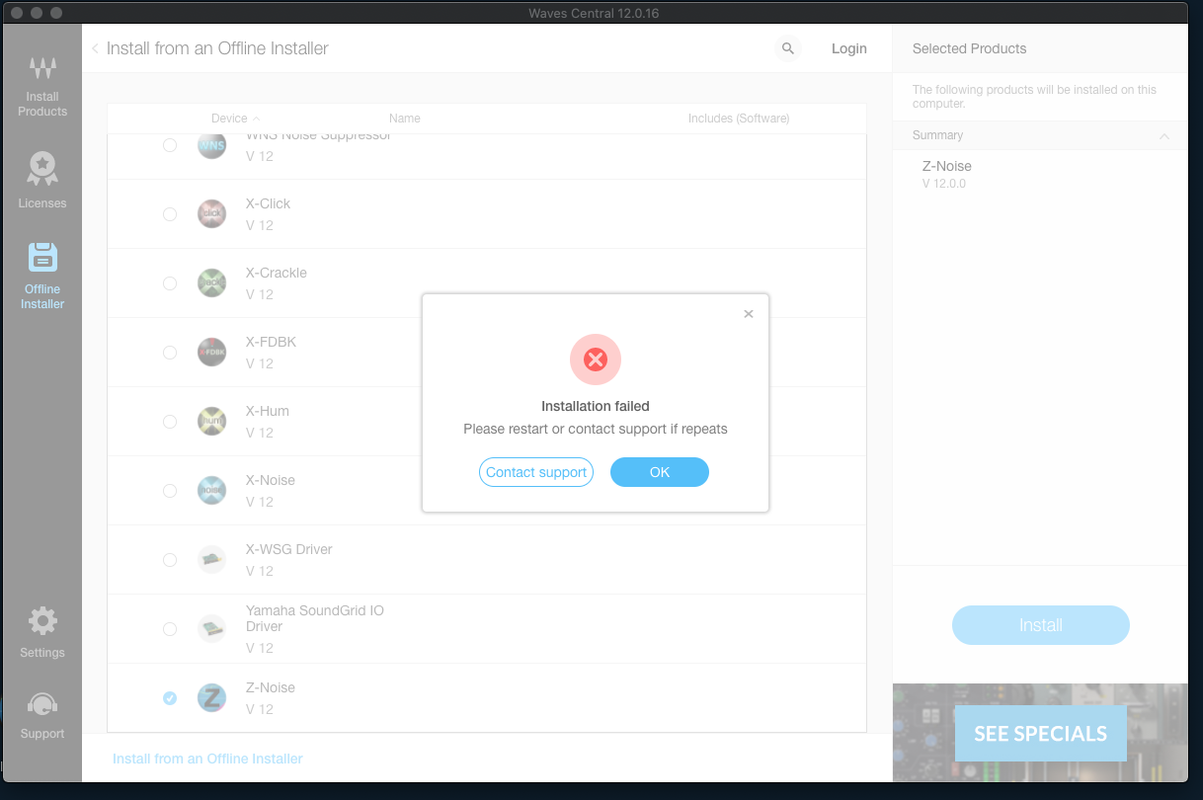Select the X-WSG Driver radio button
The width and height of the screenshot is (1203, 800).
(170, 559)
